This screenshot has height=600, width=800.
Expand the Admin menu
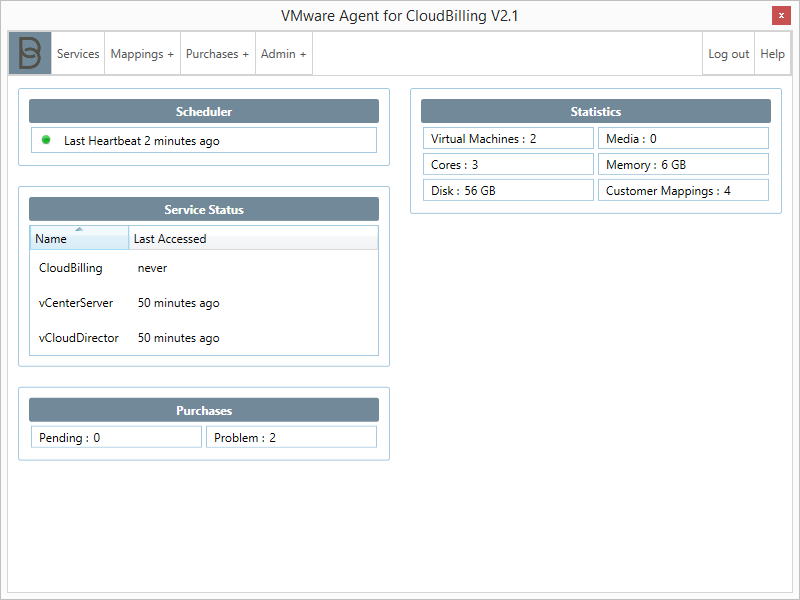(283, 53)
